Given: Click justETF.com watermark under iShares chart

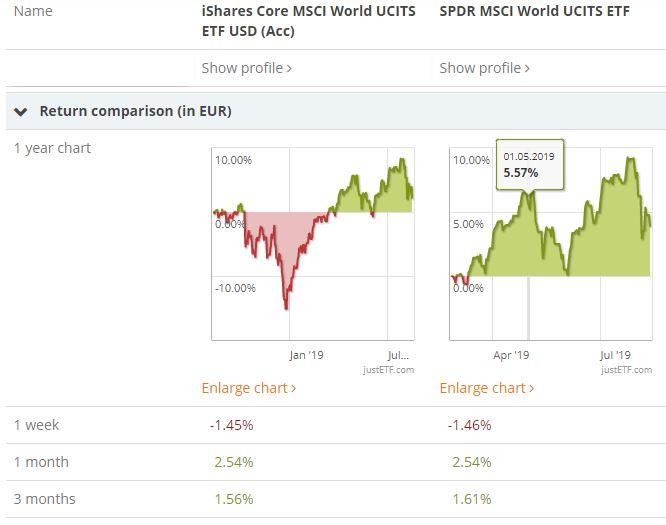Looking at the screenshot, I should 388,370.
